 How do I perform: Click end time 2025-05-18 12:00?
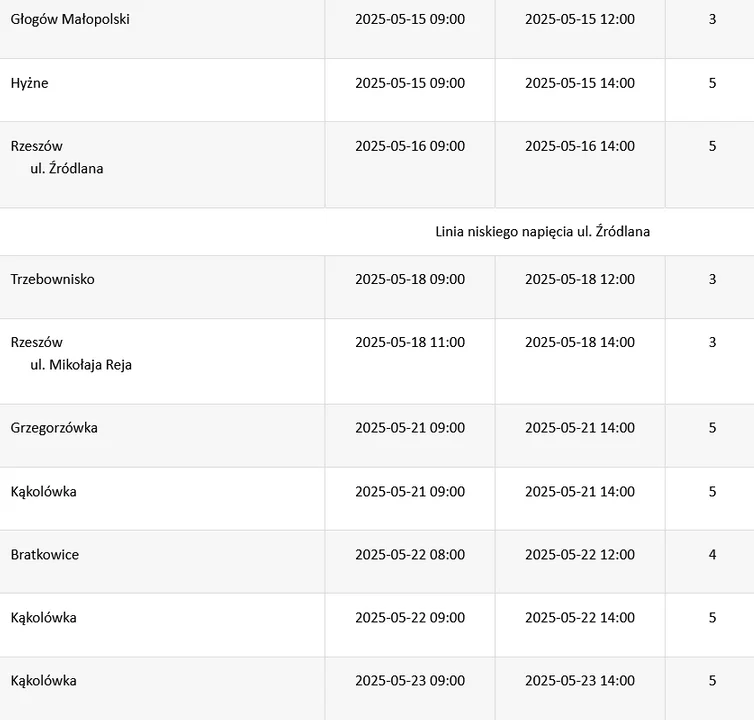coord(580,279)
